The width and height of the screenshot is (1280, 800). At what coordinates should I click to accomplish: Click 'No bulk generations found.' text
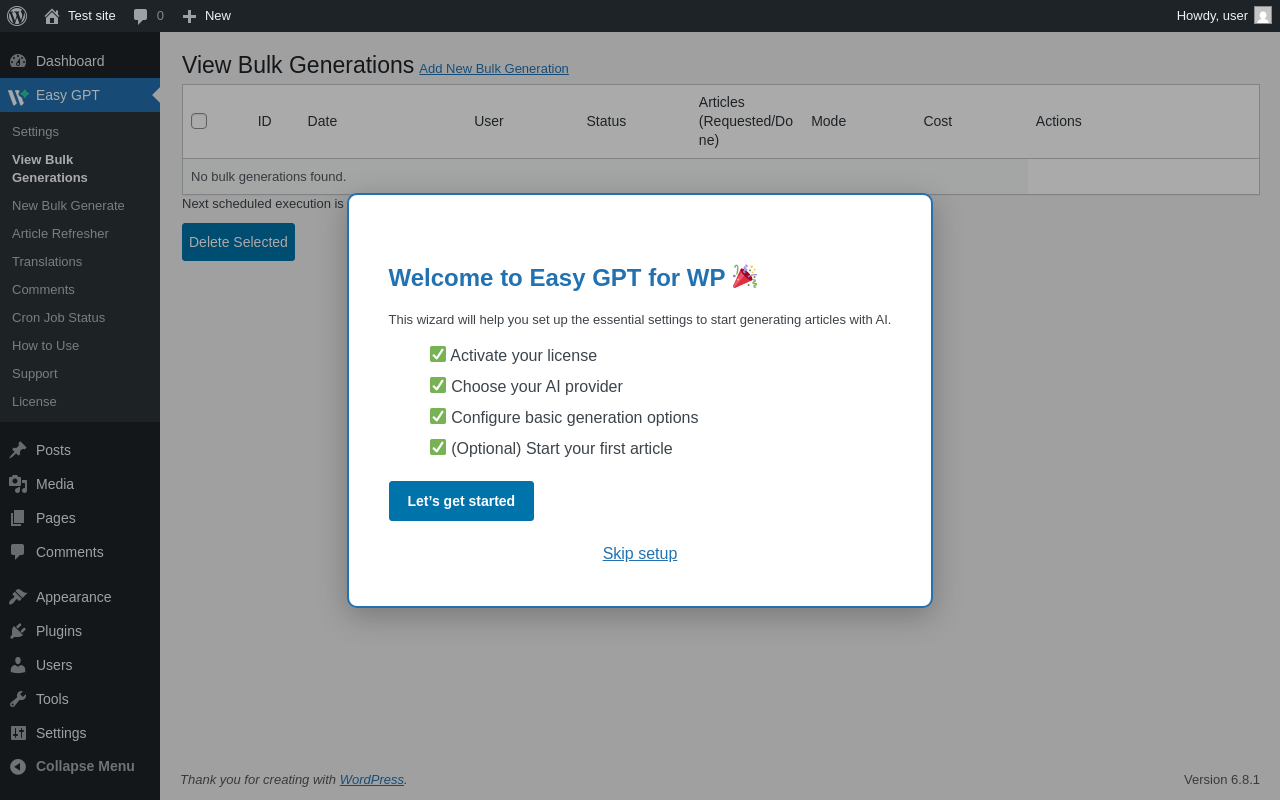pos(268,177)
